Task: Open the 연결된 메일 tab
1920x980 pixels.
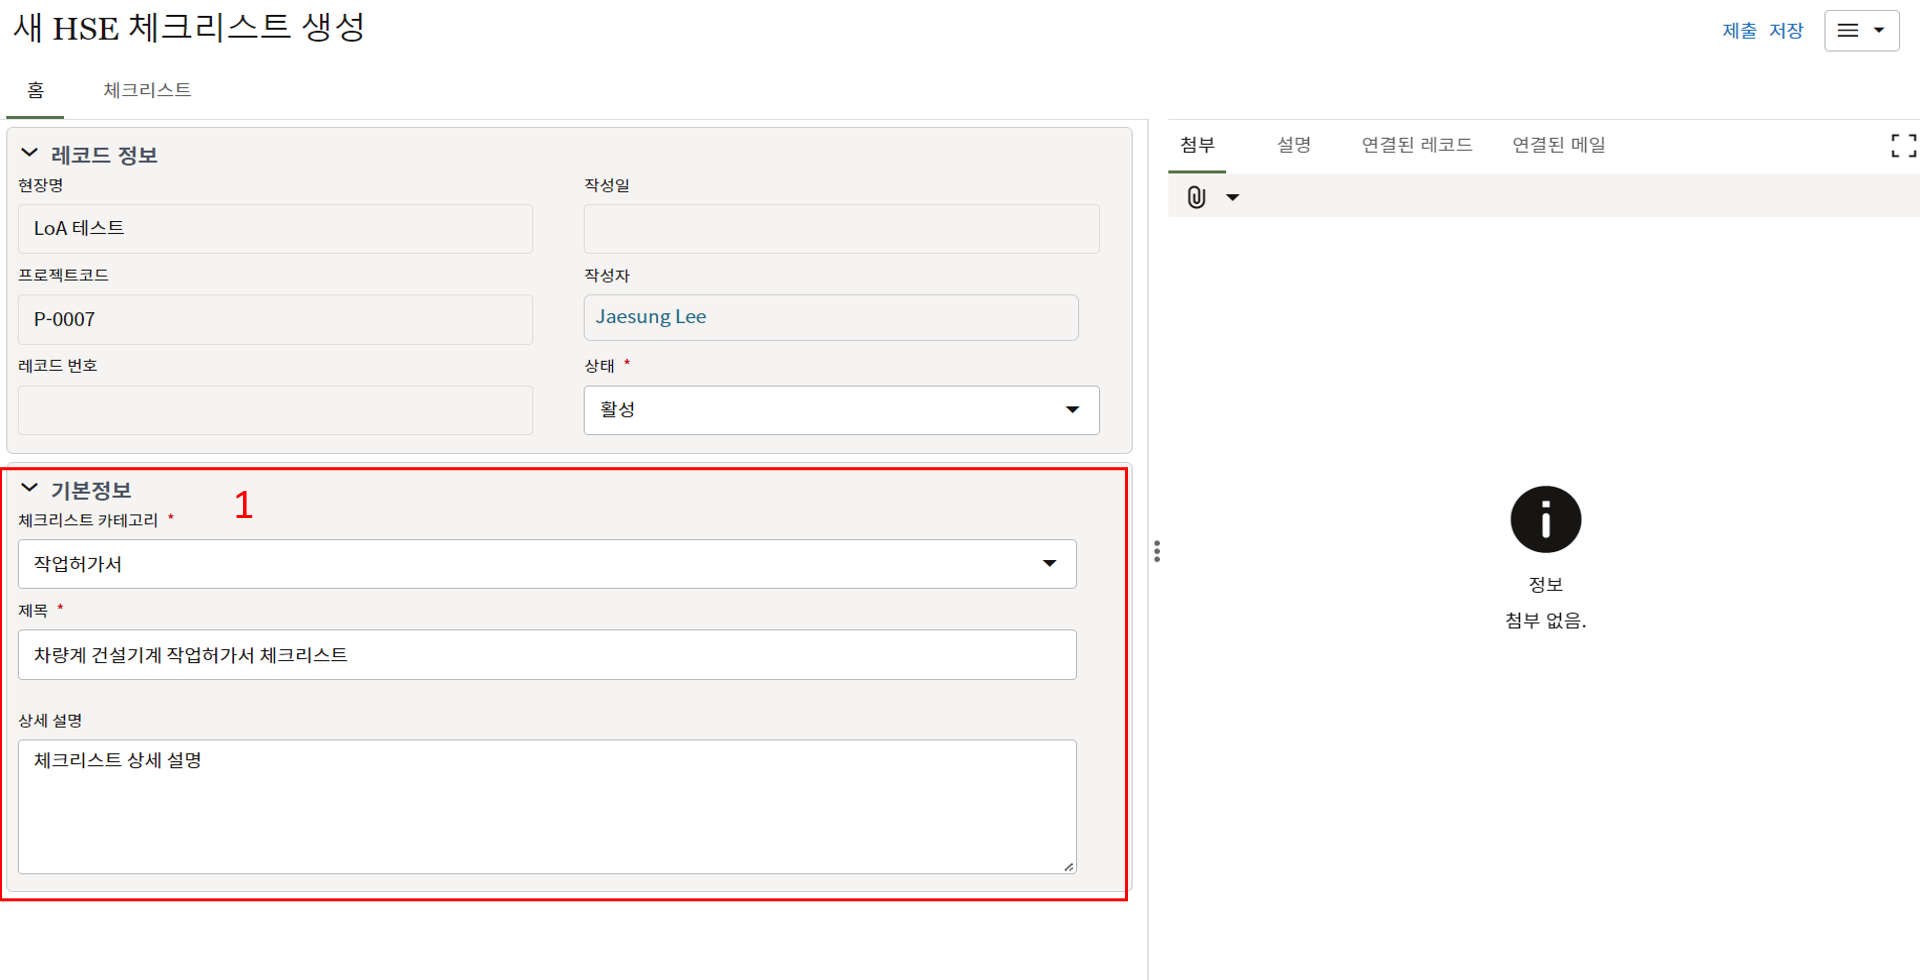Action: (x=1558, y=145)
